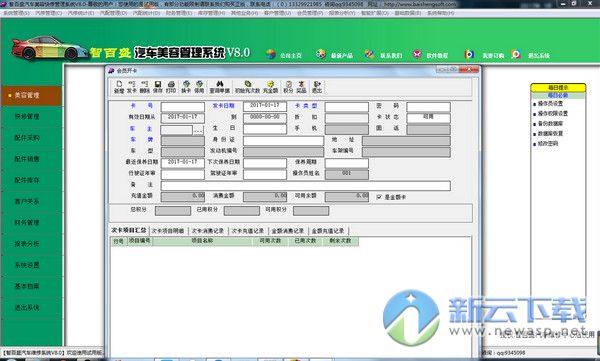Select 美容管理 in left sidebar
This screenshot has width=600, height=361.
click(x=31, y=95)
